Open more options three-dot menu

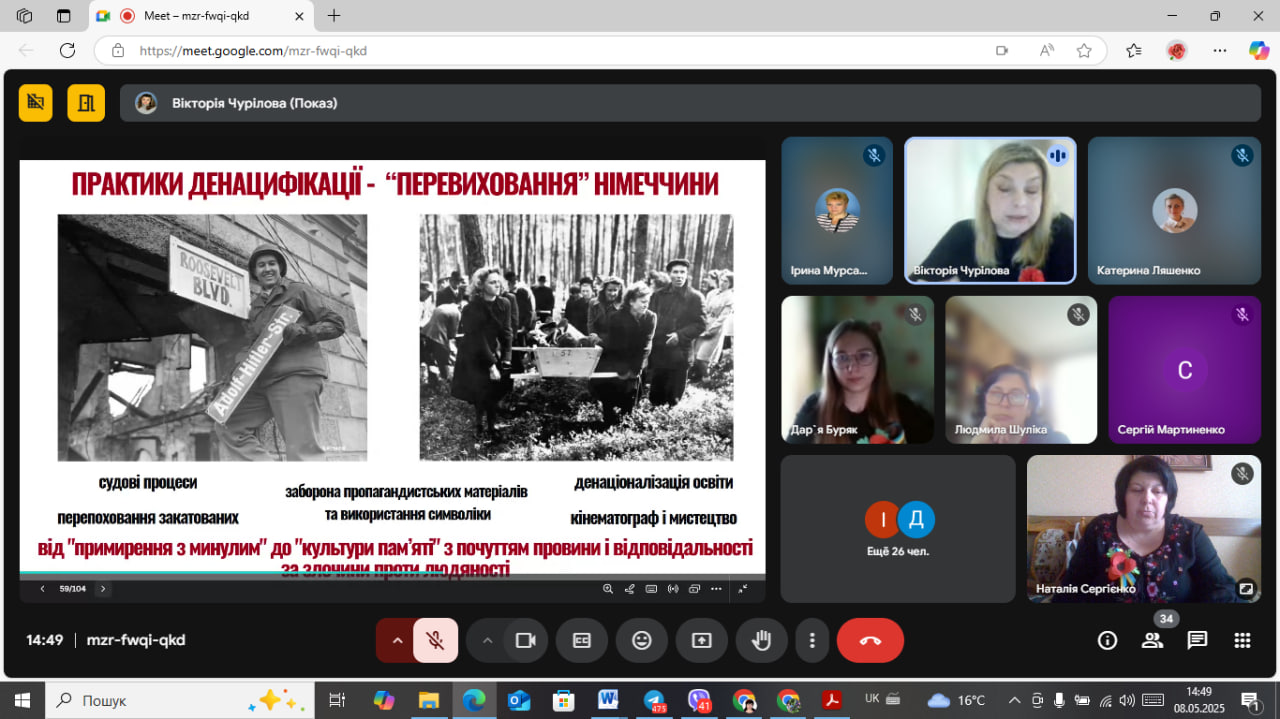pos(813,640)
